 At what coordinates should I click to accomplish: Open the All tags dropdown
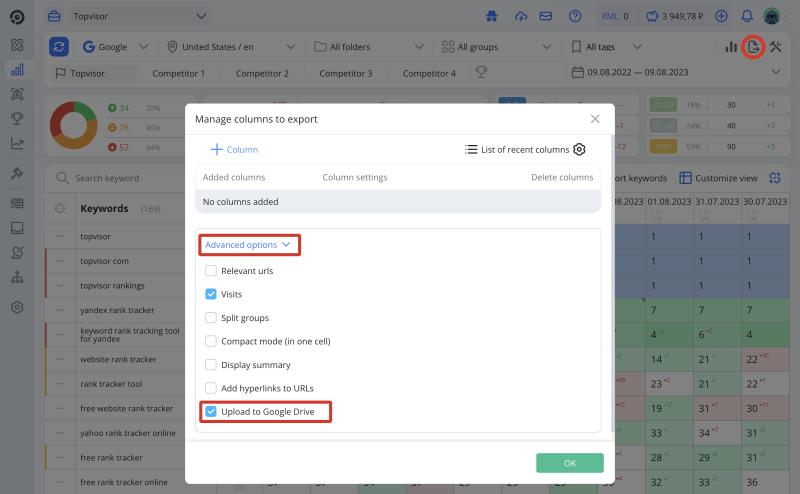coord(606,47)
